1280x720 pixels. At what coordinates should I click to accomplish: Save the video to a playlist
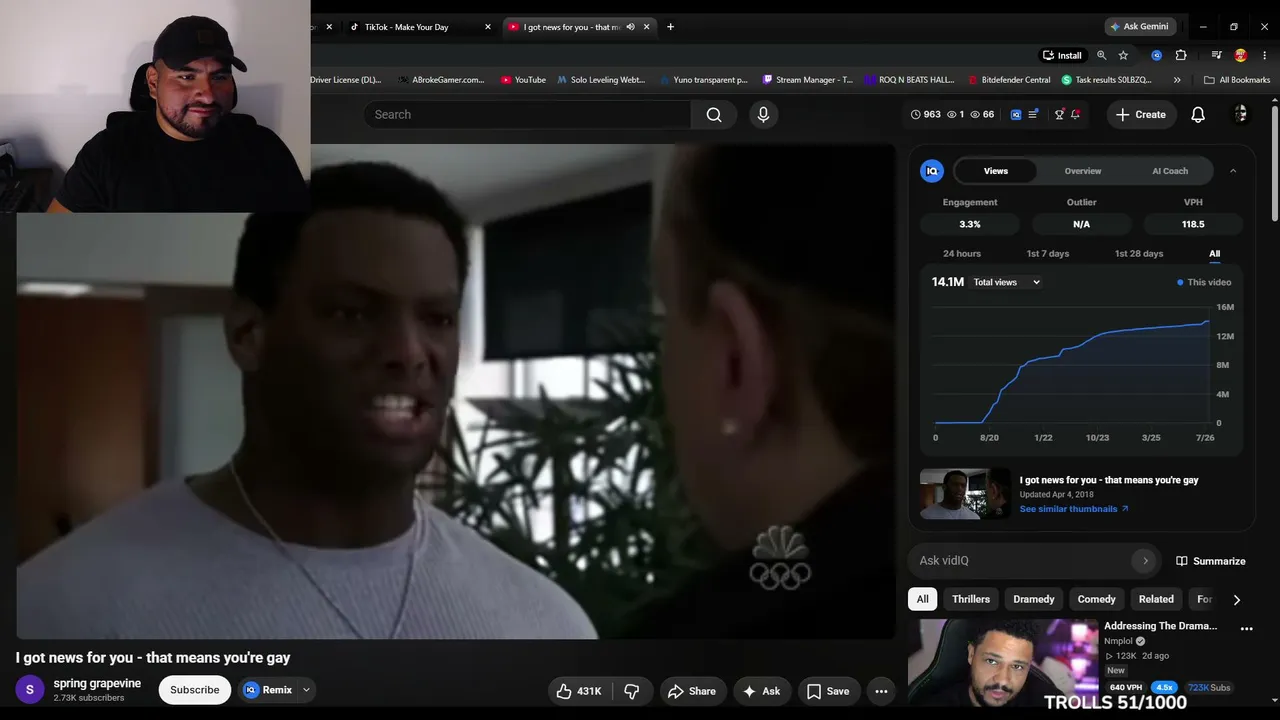(828, 691)
